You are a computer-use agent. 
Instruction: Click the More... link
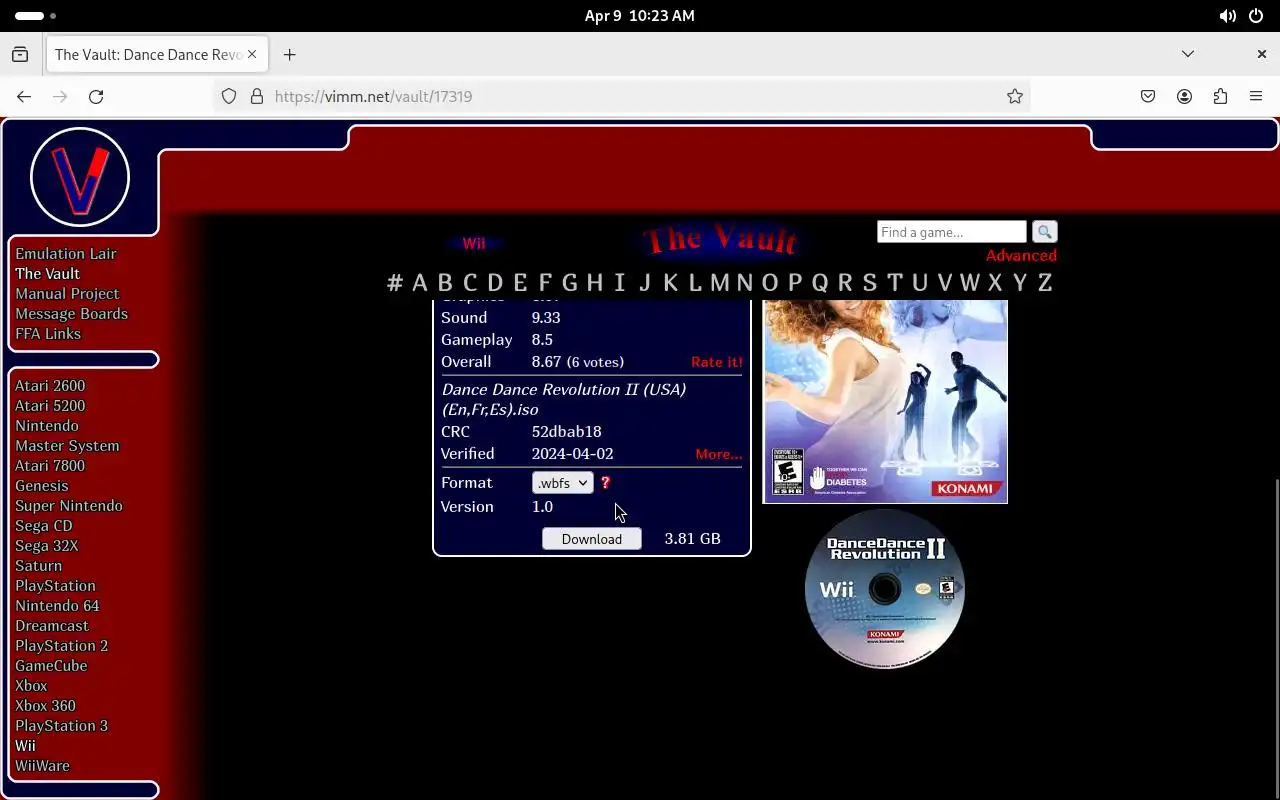[719, 453]
